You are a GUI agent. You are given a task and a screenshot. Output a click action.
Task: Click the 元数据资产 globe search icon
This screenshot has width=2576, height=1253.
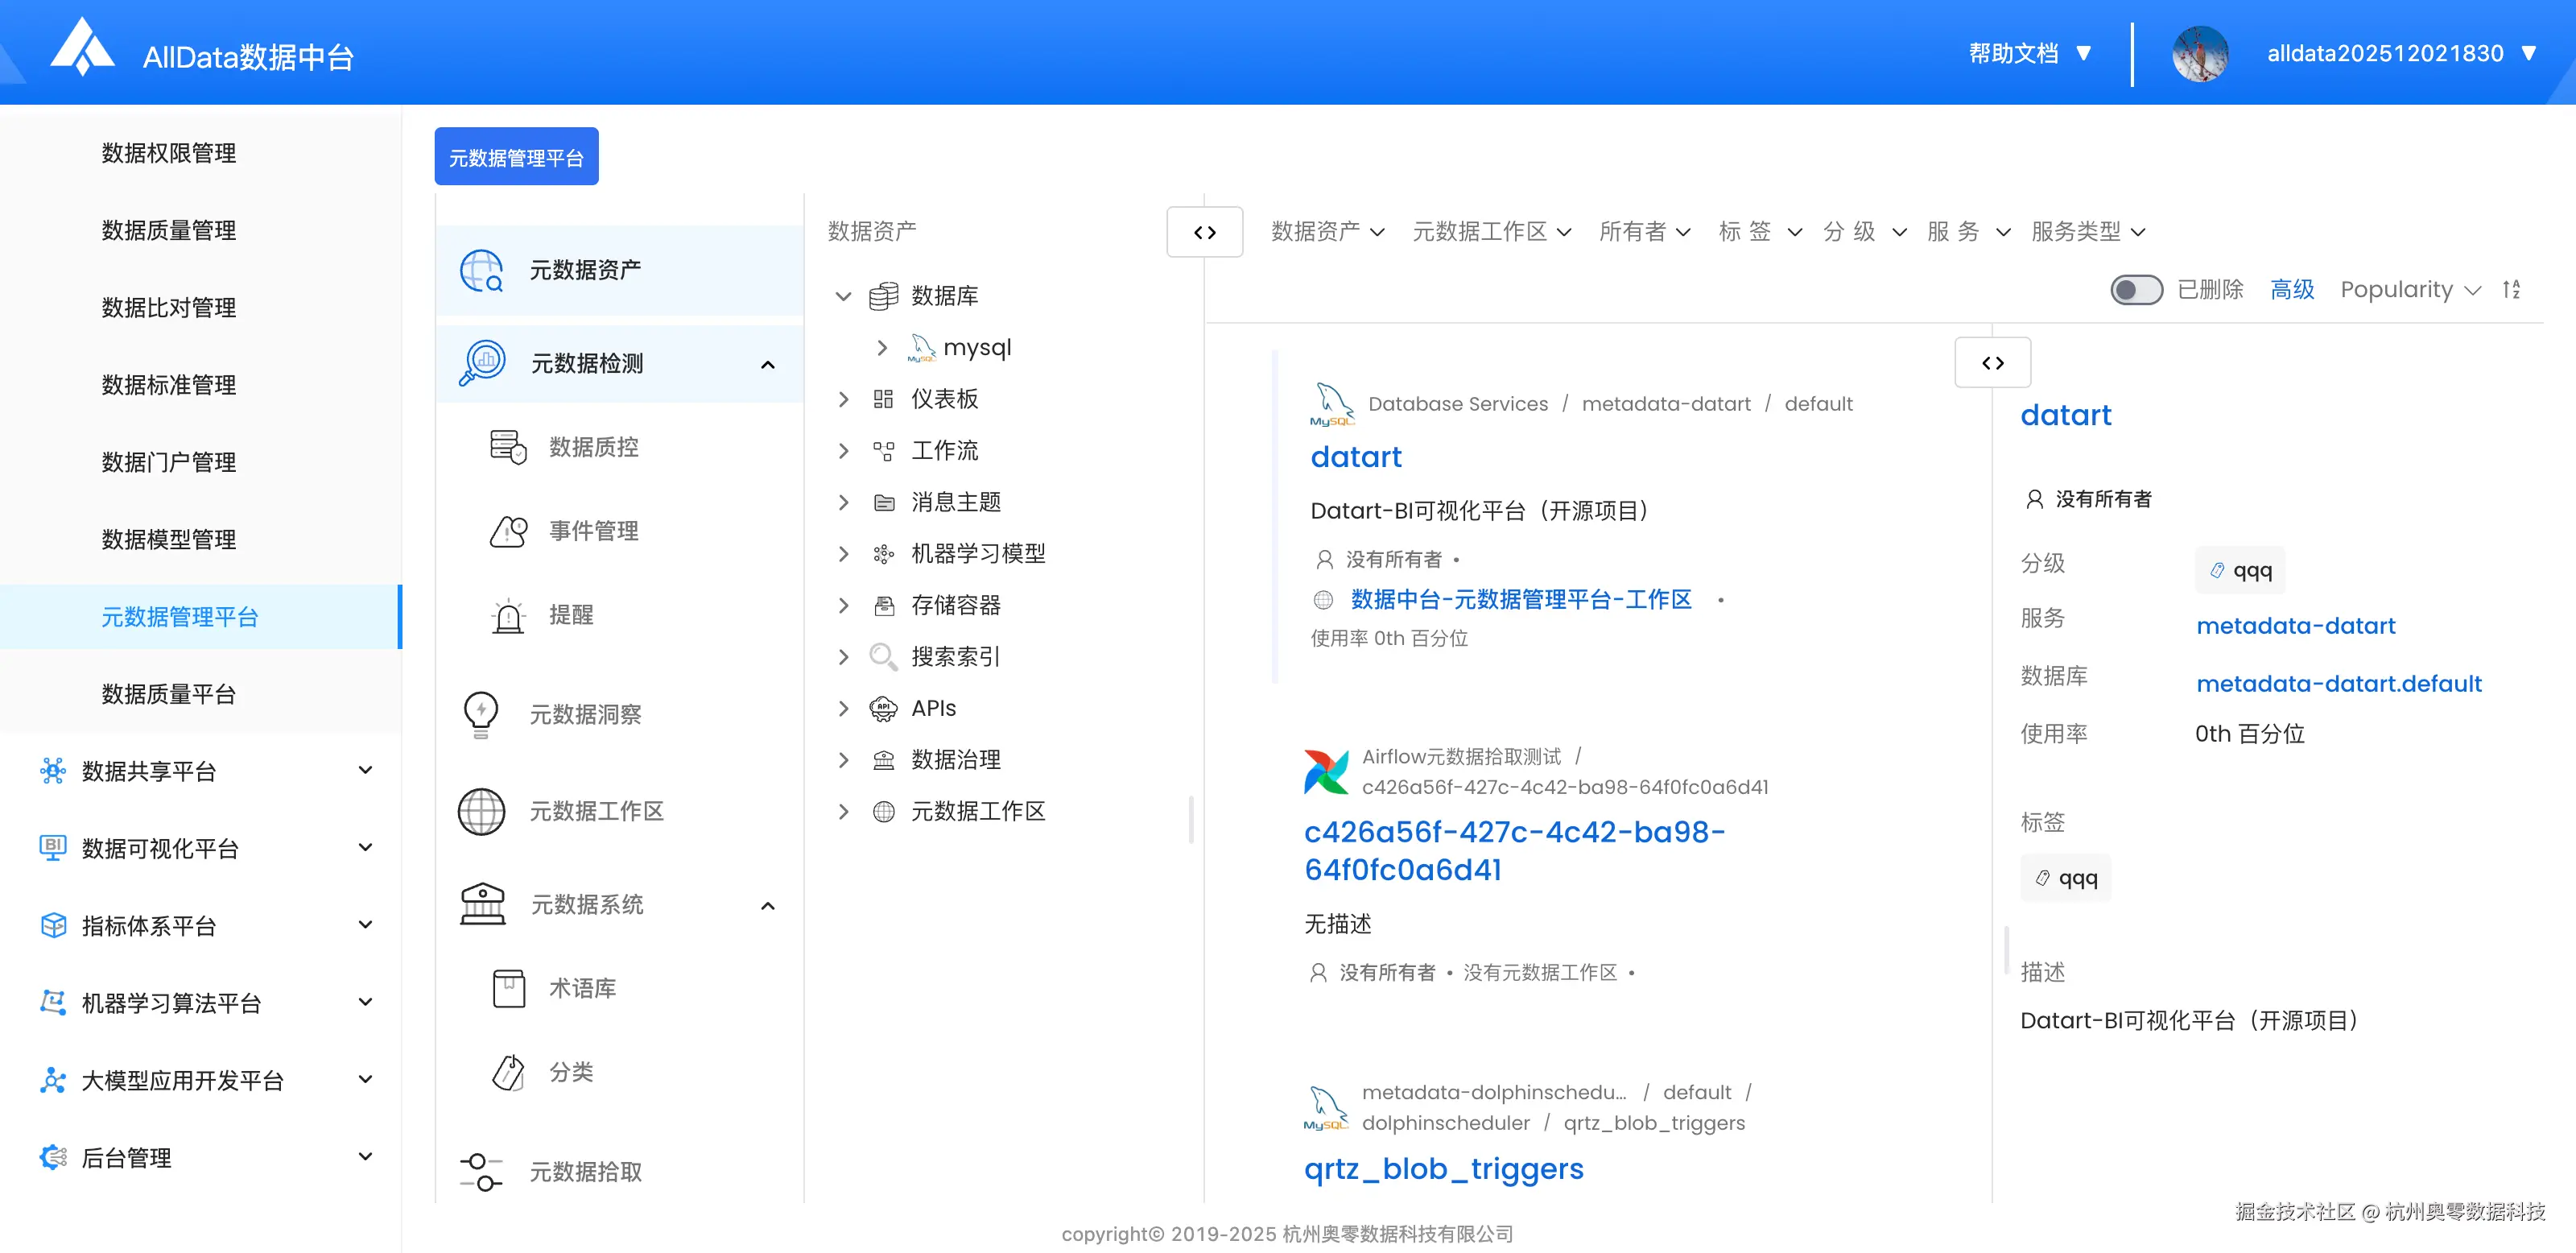pos(481,270)
